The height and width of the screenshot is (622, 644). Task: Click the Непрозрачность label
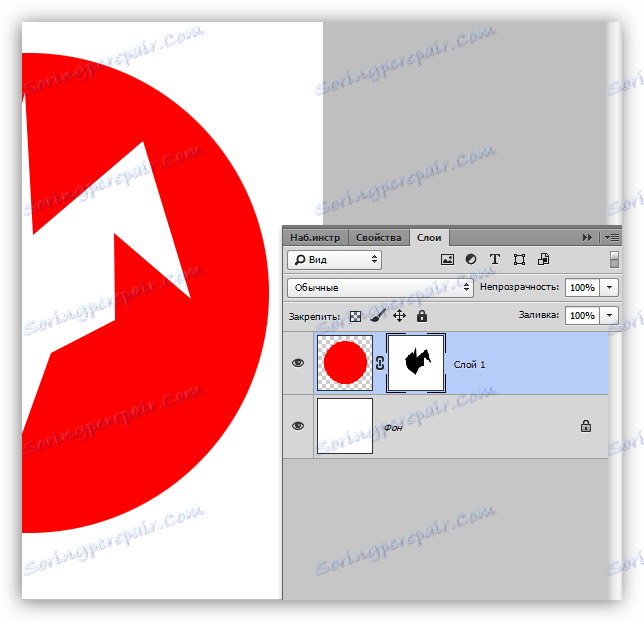520,287
